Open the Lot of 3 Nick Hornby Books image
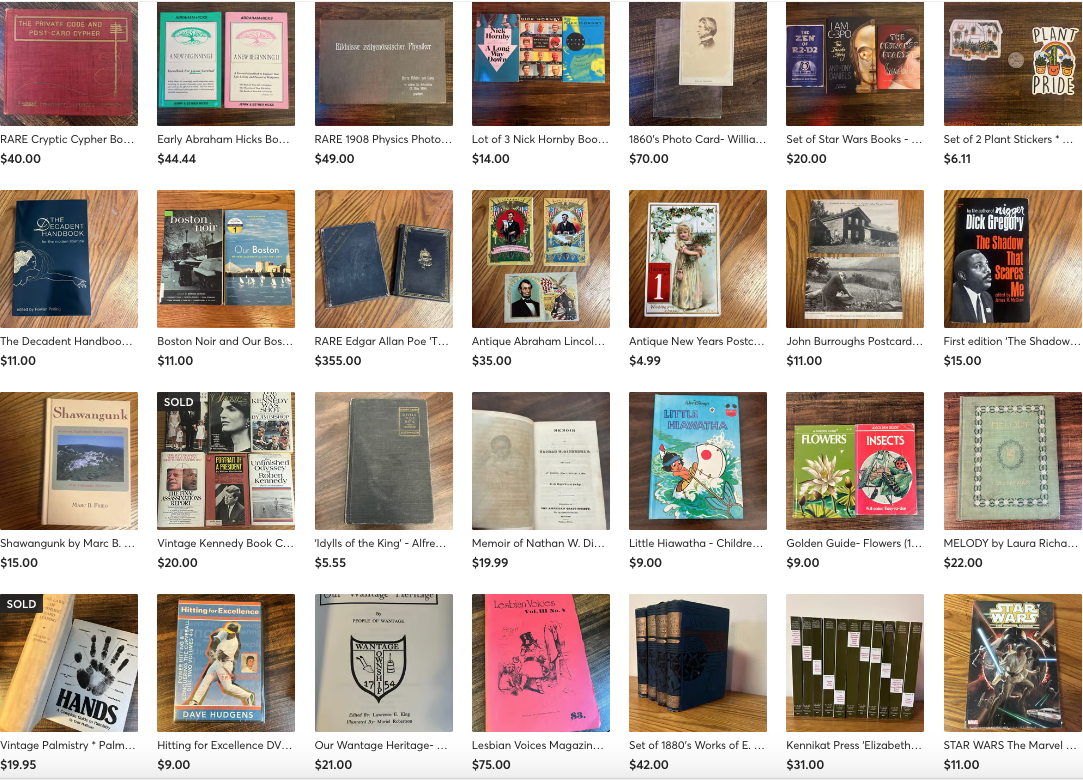Screen dimensions: 1083x780 (541, 64)
